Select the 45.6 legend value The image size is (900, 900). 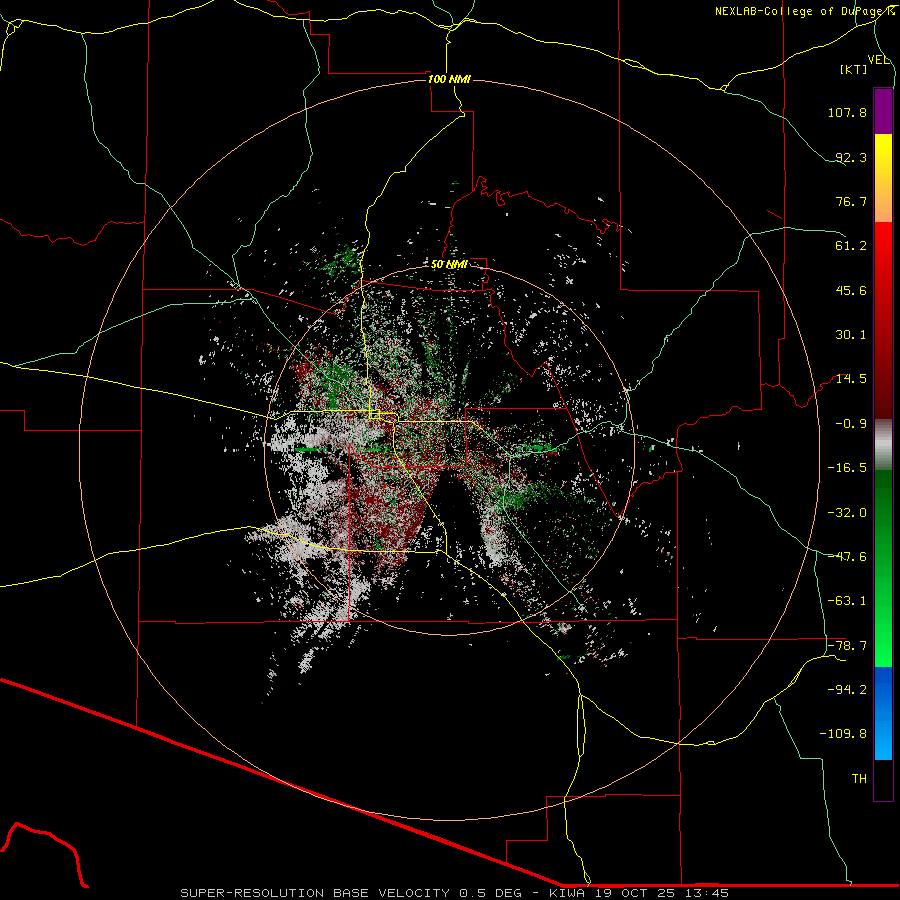[851, 290]
